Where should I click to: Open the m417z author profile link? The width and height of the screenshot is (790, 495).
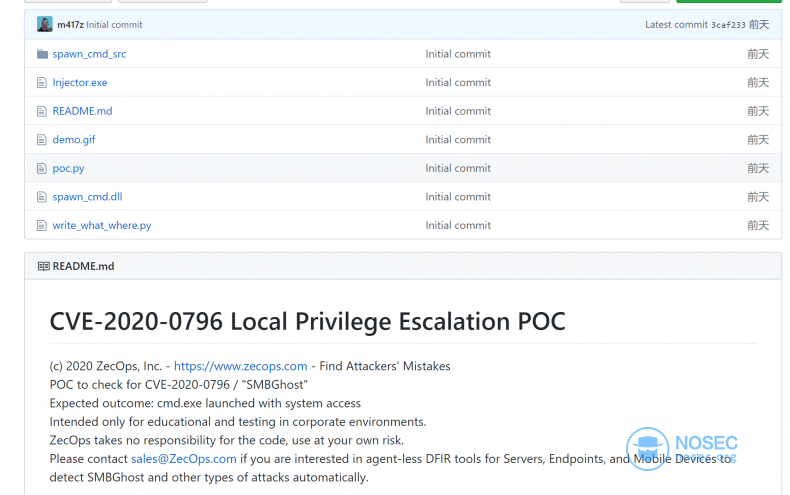[x=70, y=25]
